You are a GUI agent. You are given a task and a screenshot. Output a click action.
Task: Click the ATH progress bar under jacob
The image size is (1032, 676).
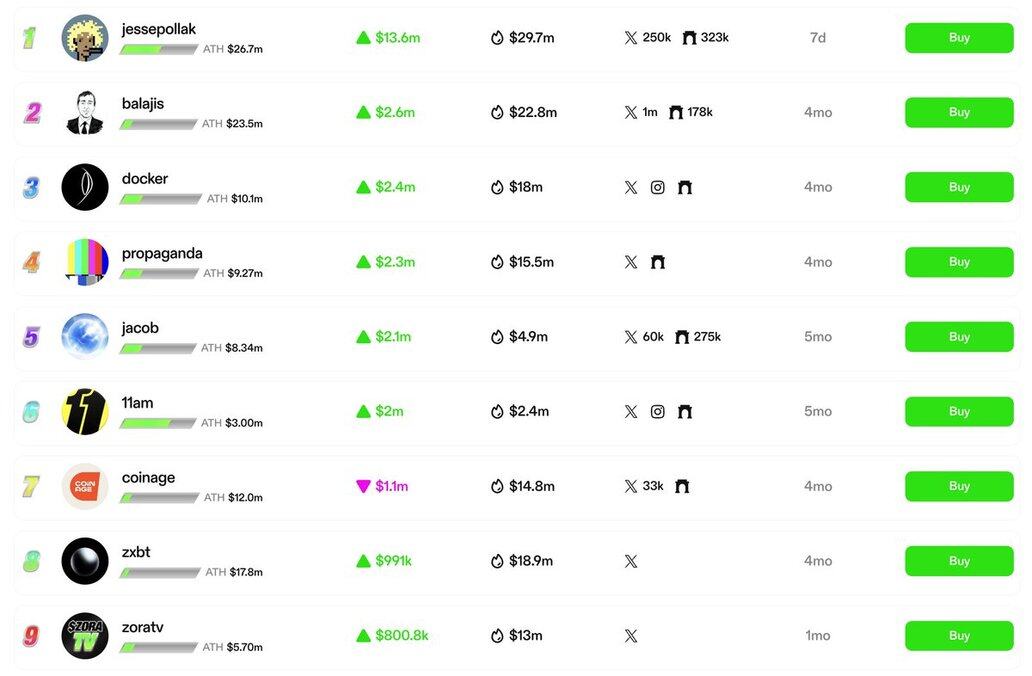[x=158, y=349]
